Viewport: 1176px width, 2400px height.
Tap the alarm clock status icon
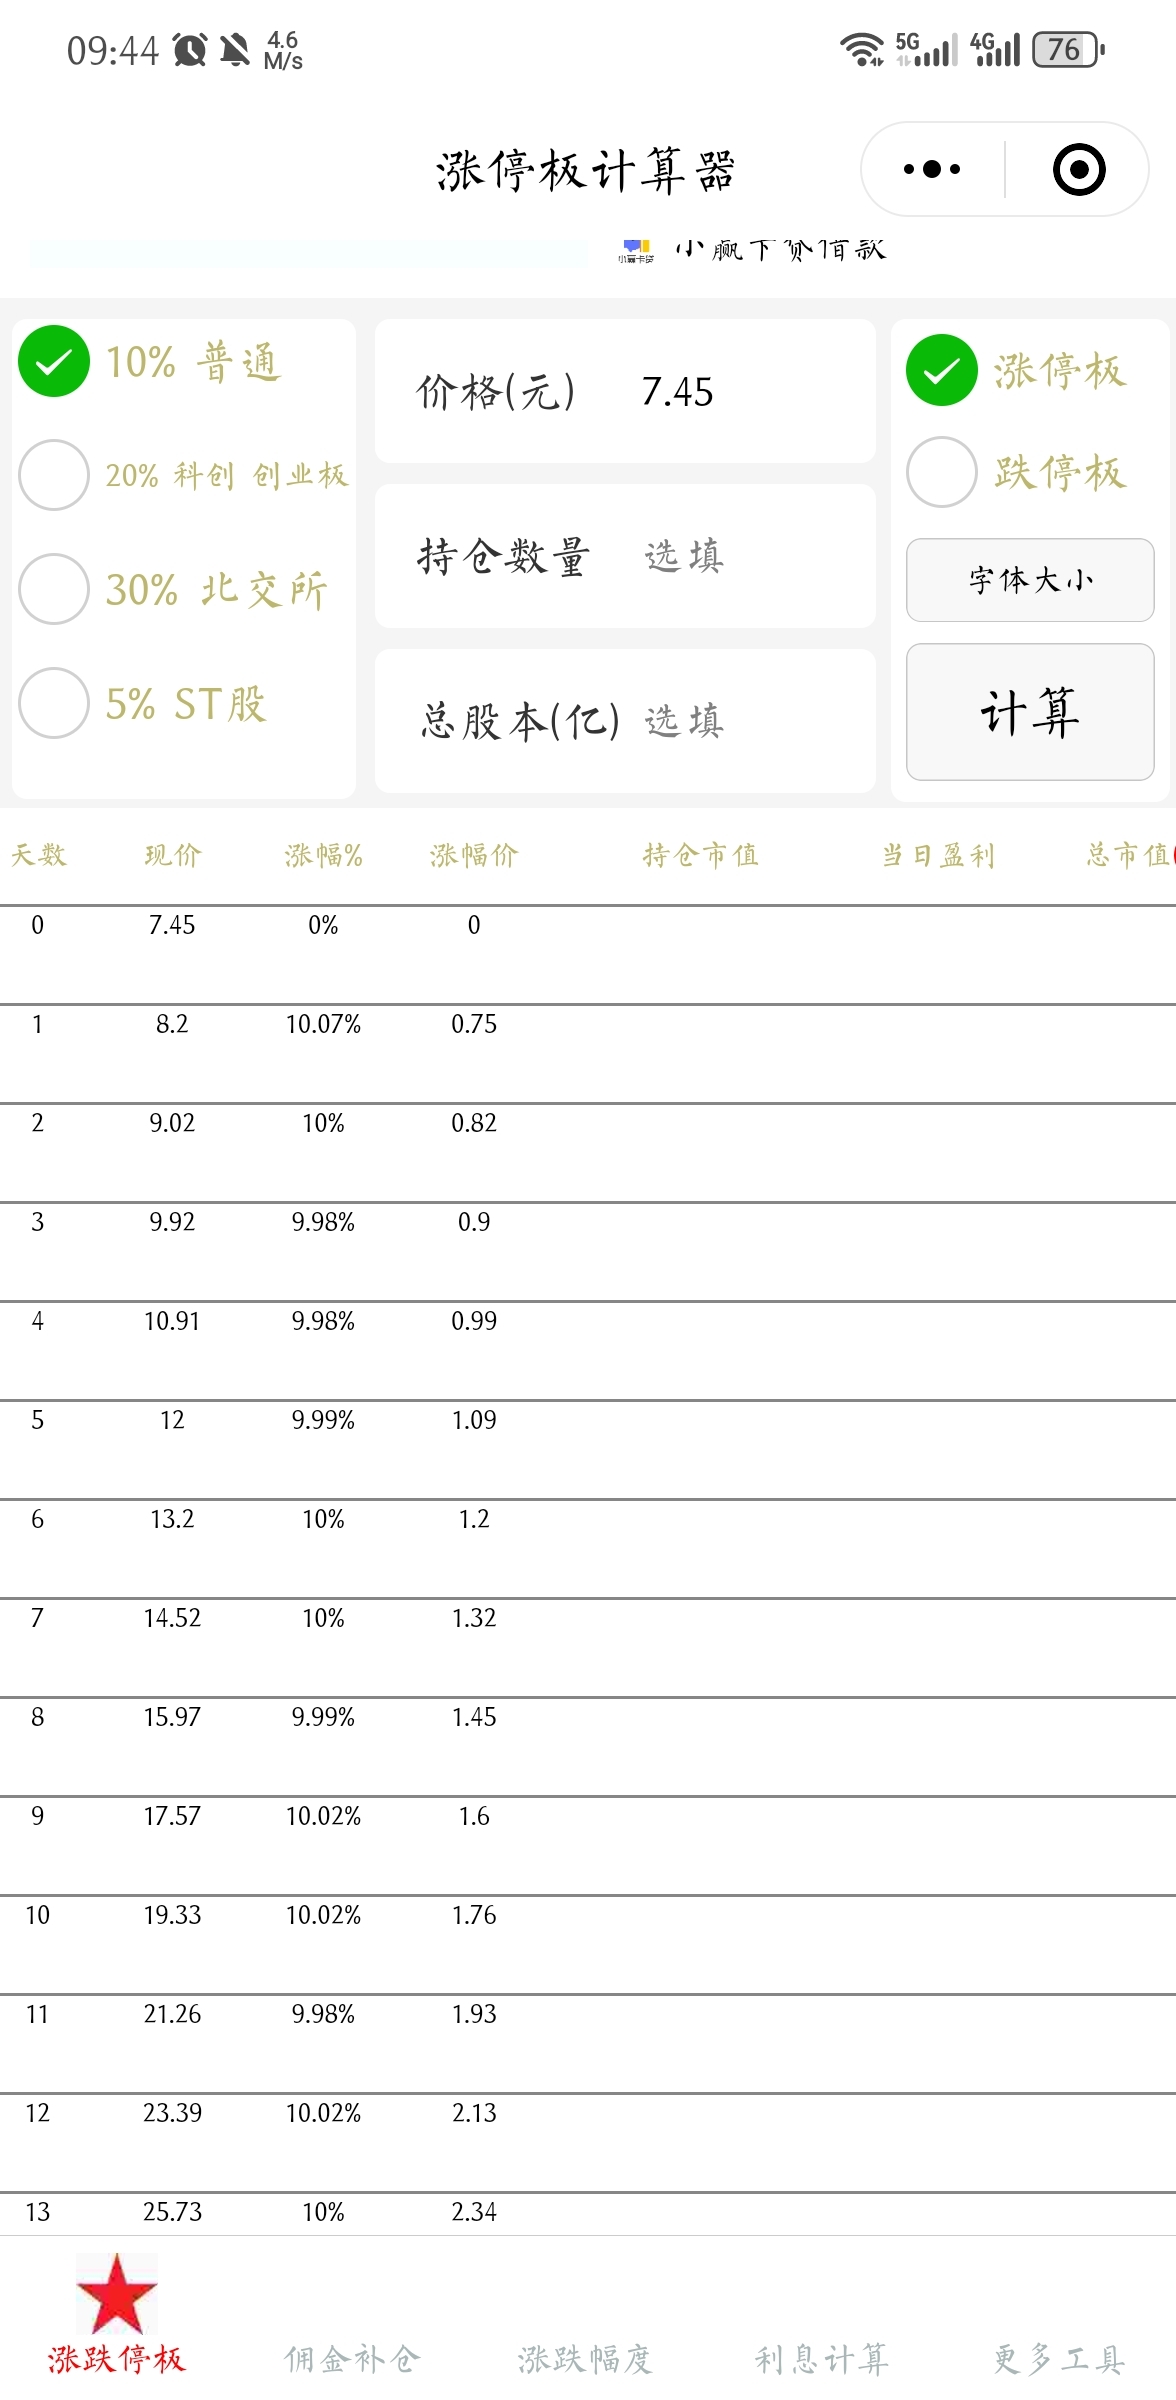[190, 49]
